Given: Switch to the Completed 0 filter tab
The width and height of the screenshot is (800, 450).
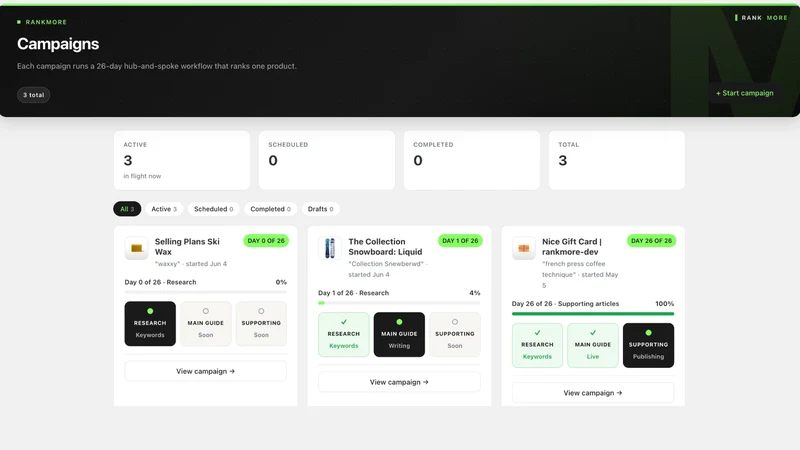Looking at the screenshot, I should tap(270, 209).
